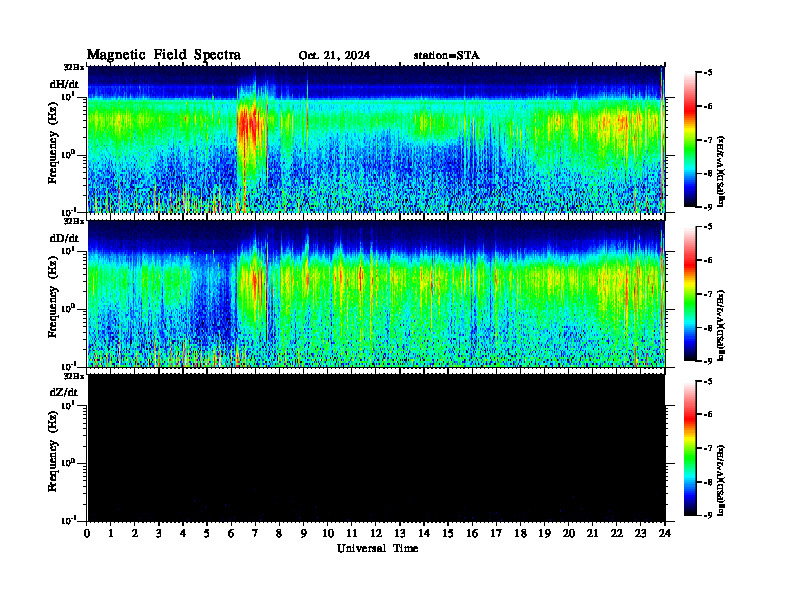This screenshot has width=792, height=612.
Task: Click hour tick label "2" on time axis
Action: (135, 533)
